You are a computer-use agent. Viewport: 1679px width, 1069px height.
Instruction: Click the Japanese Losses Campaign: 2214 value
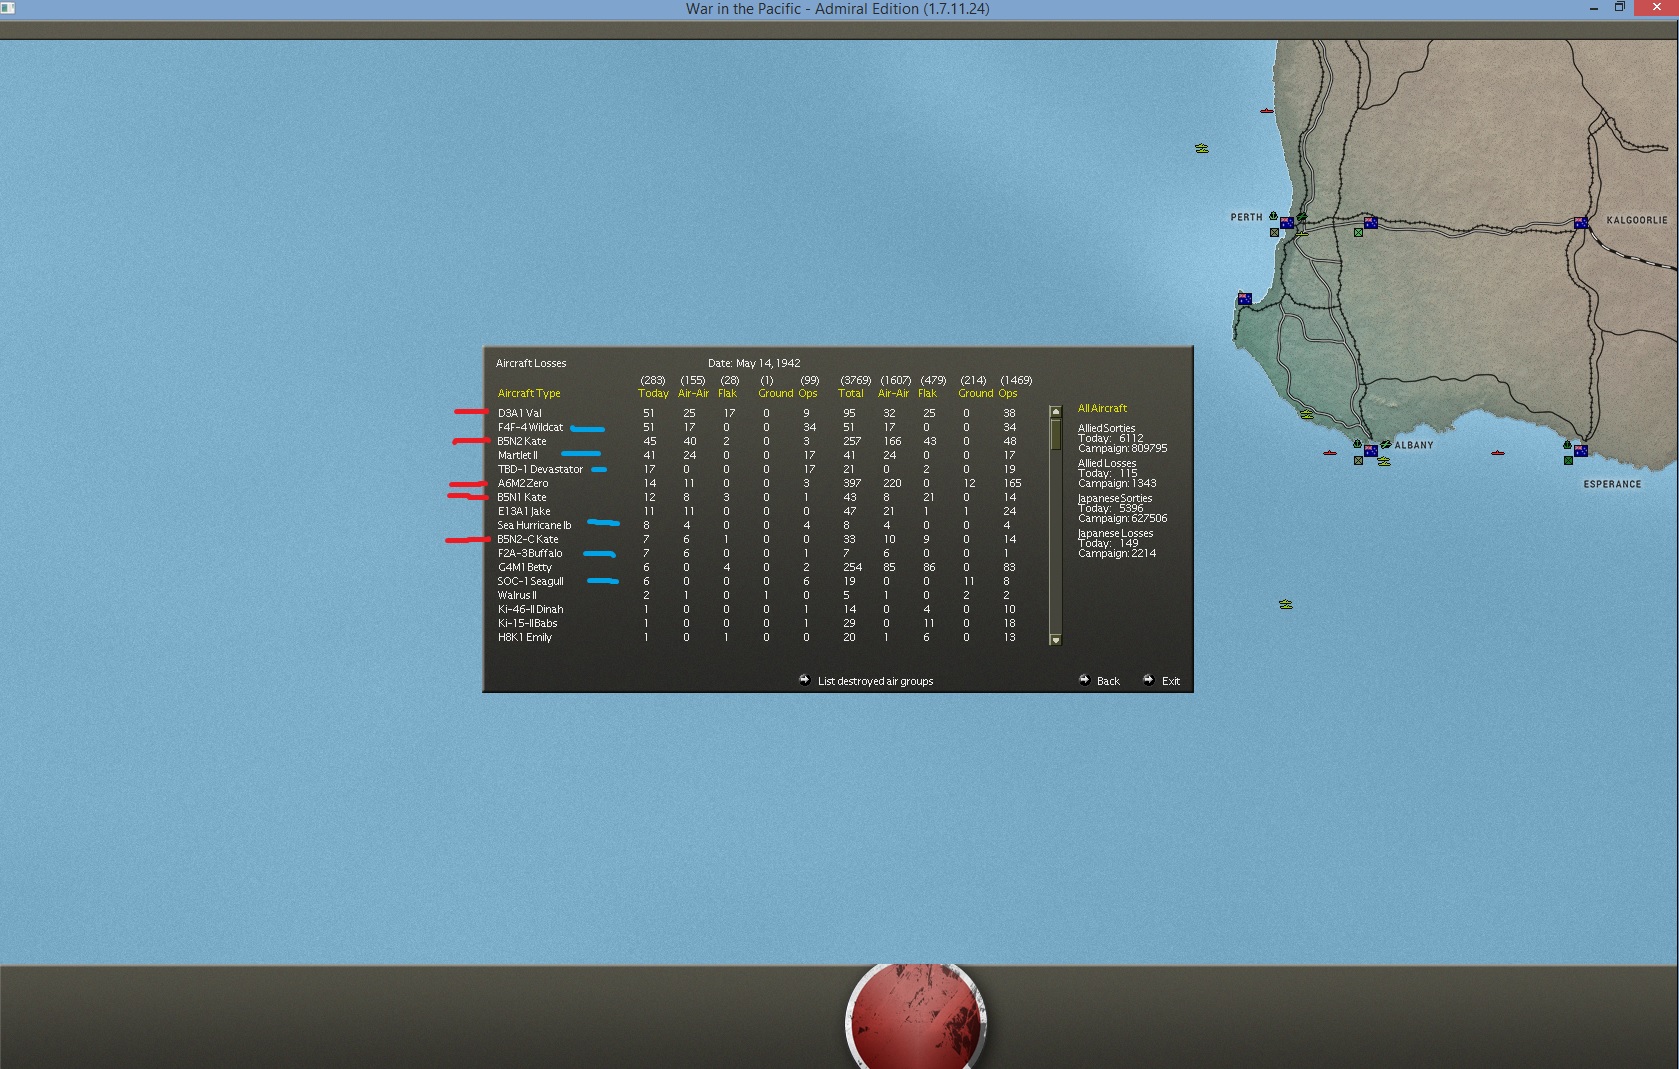pos(1117,553)
